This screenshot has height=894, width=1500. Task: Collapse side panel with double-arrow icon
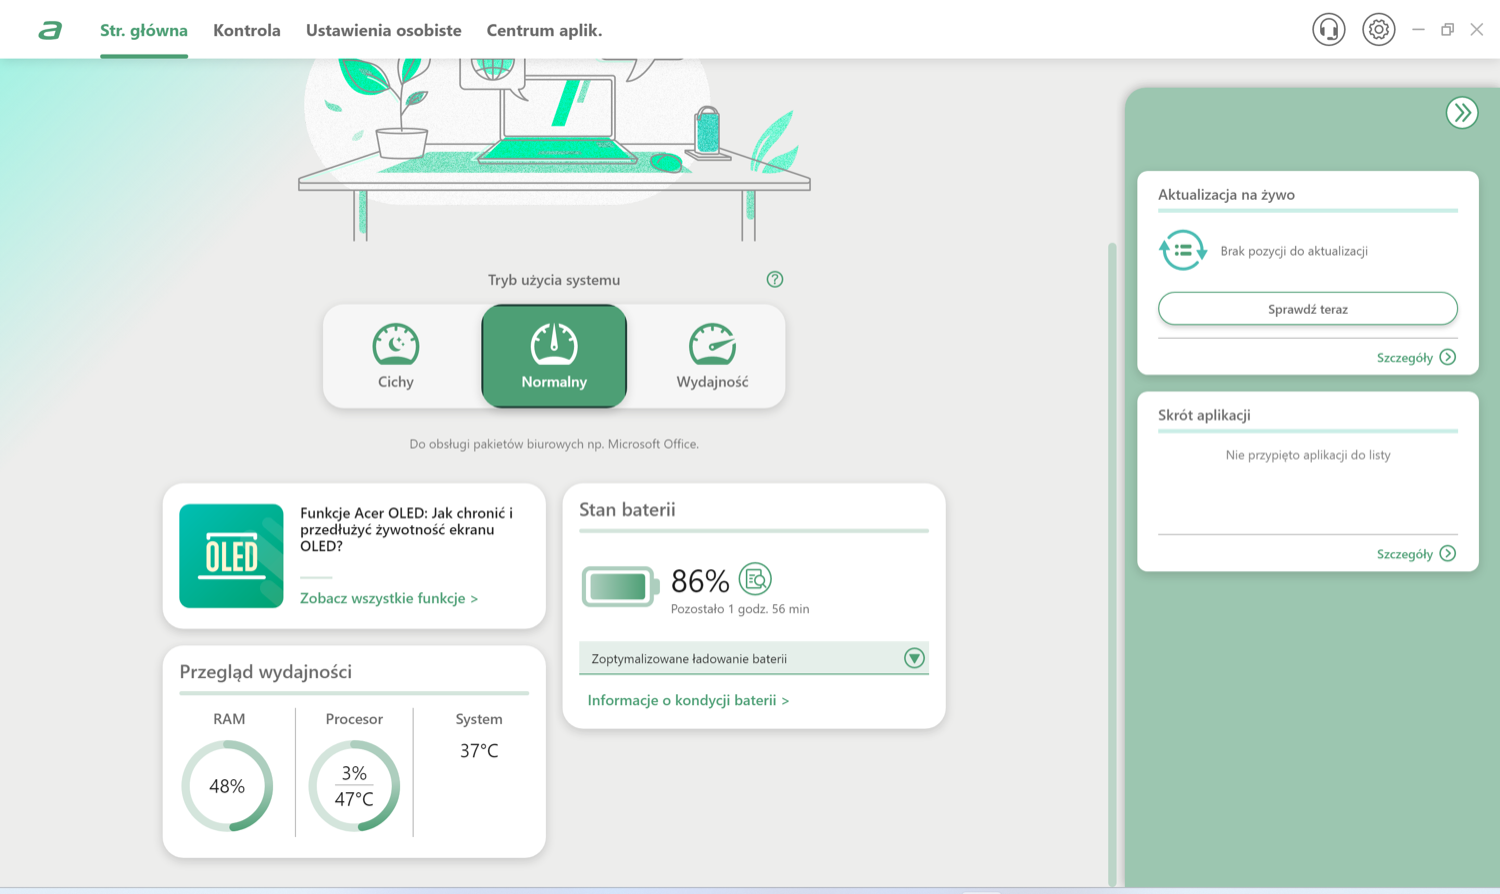tap(1462, 113)
